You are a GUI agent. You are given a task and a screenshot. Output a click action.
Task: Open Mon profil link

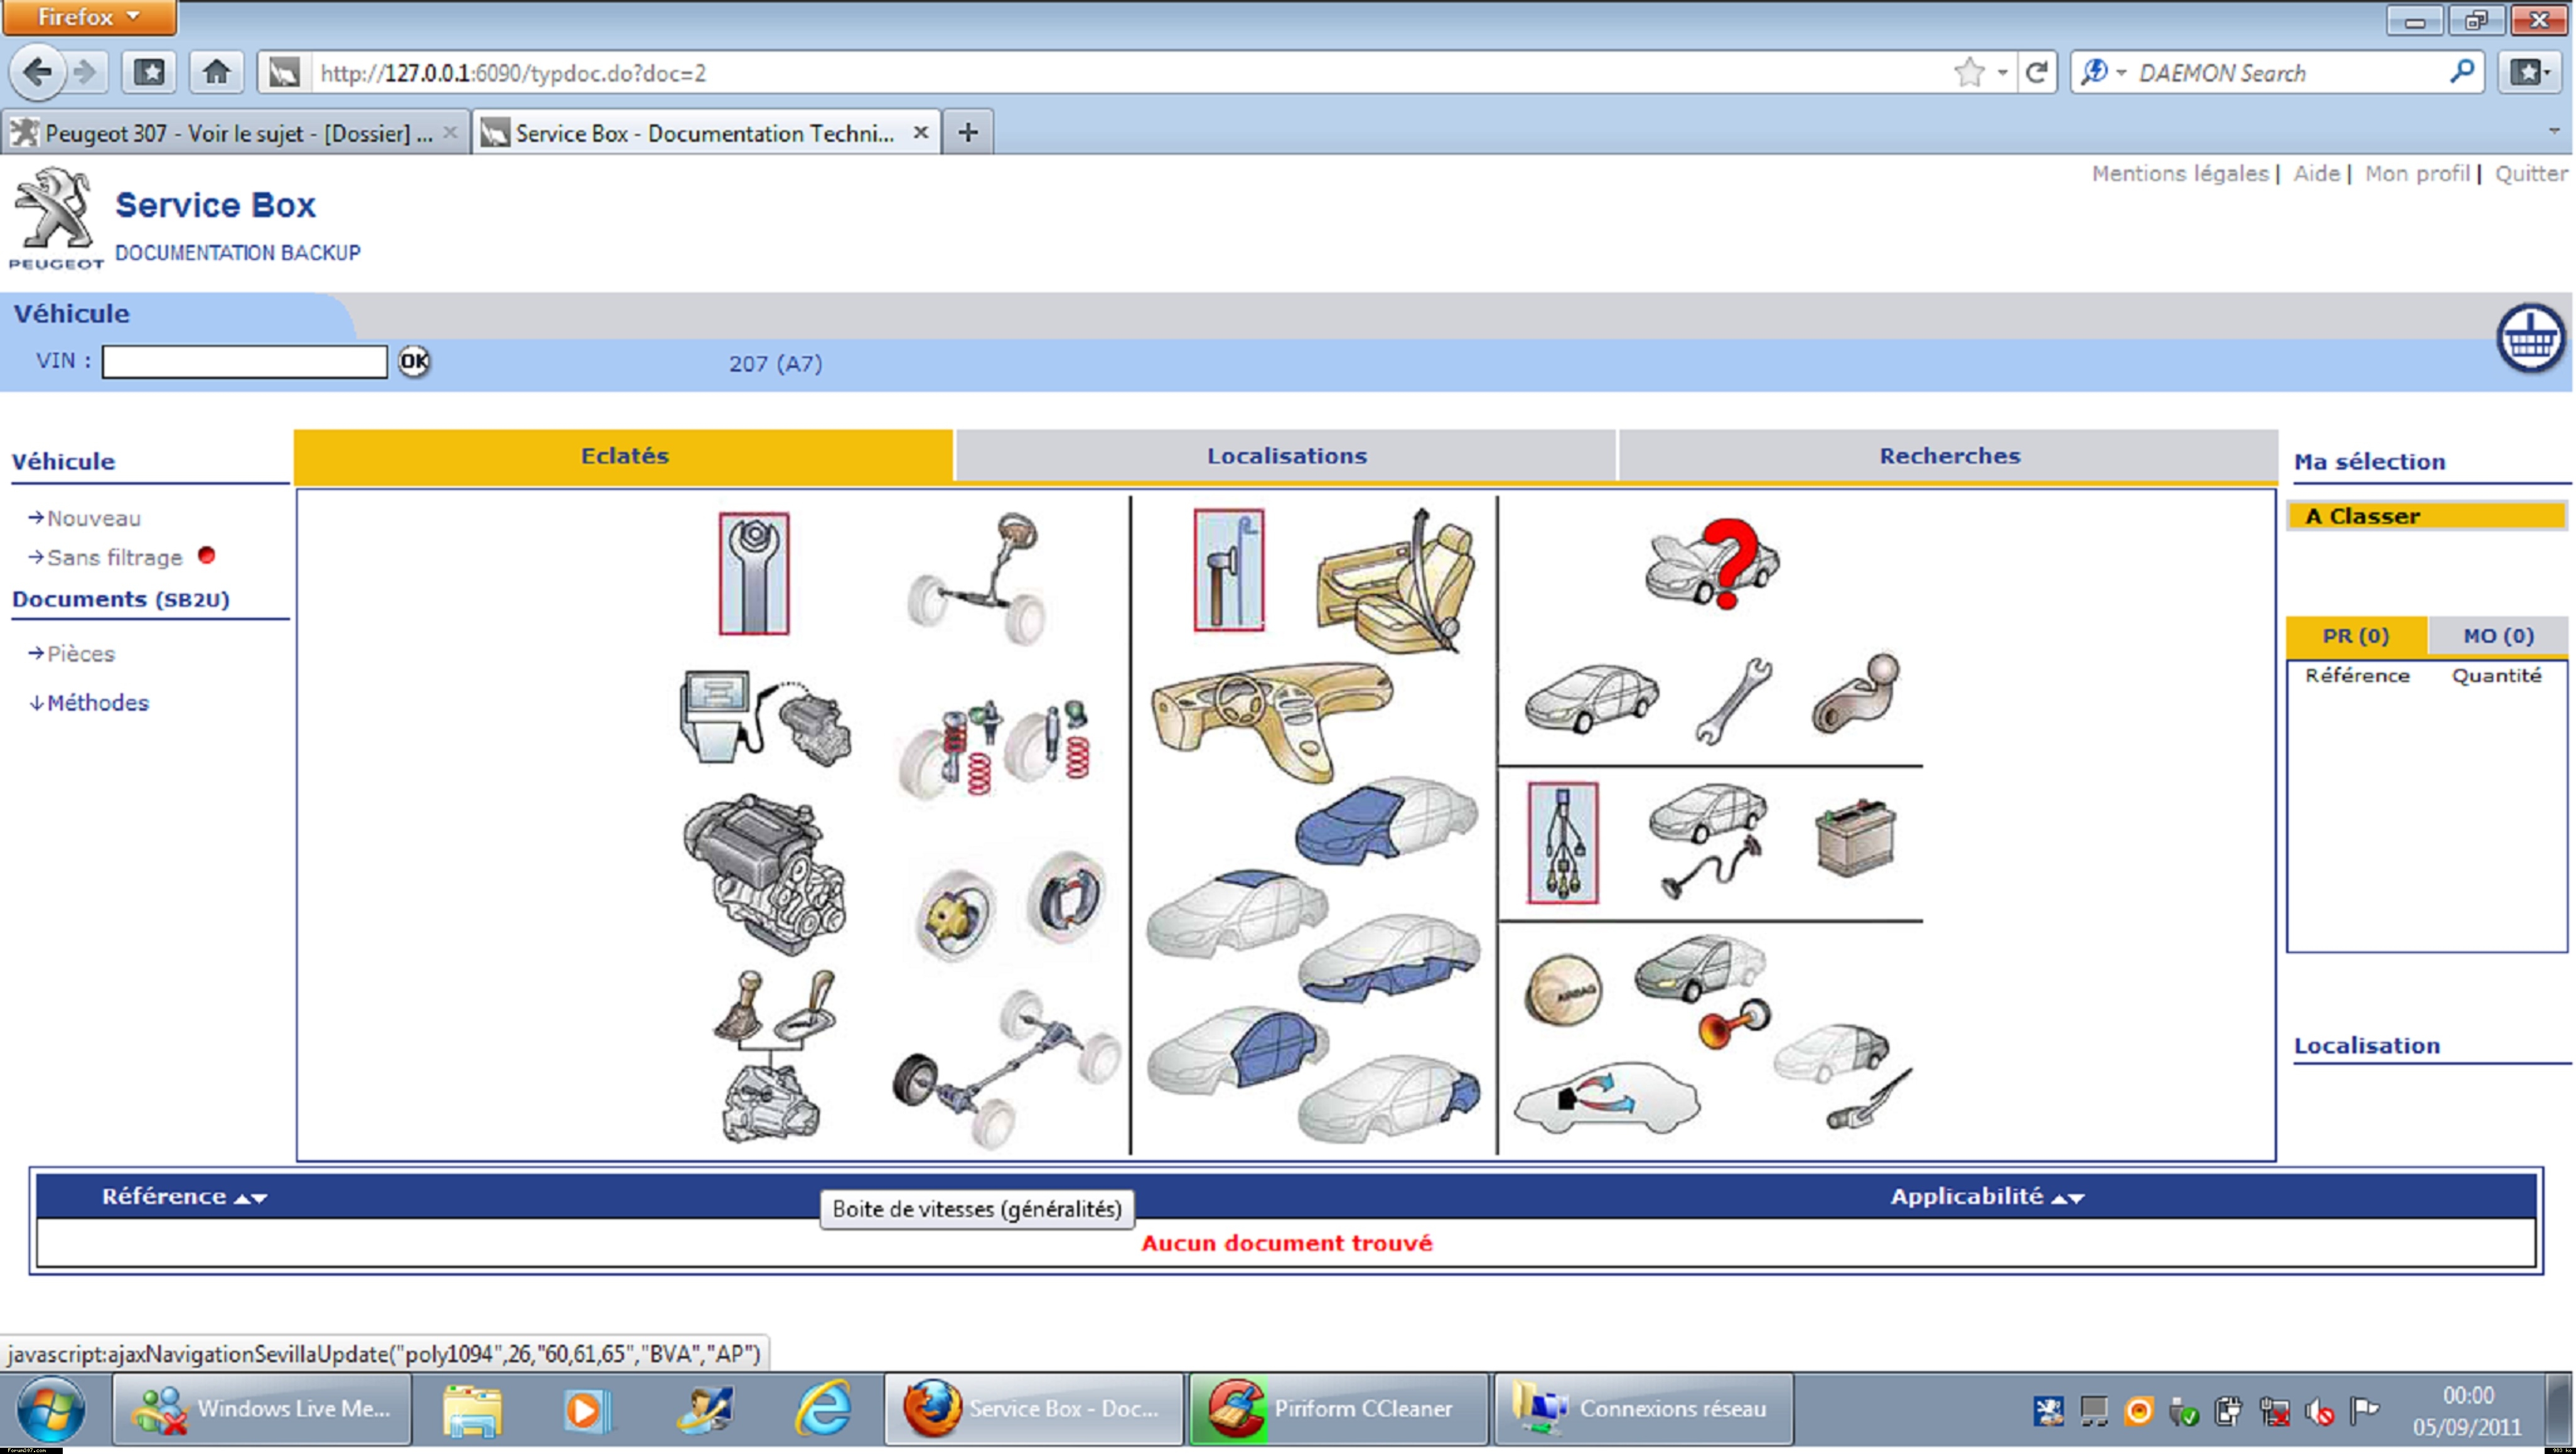2417,173
